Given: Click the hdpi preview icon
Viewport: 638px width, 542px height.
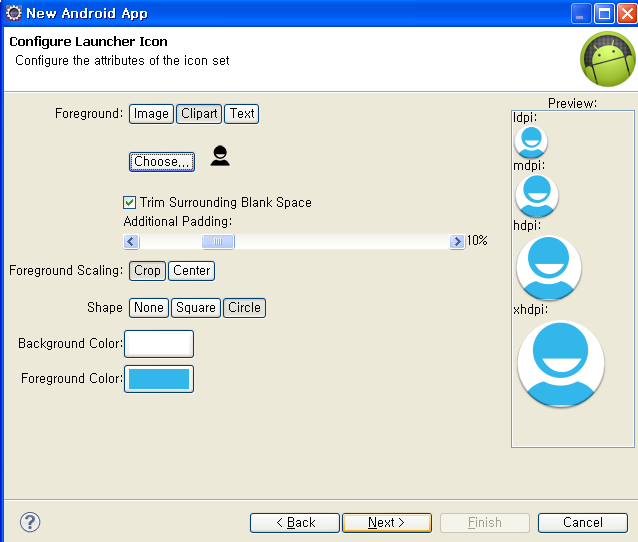Looking at the screenshot, I should click(548, 268).
